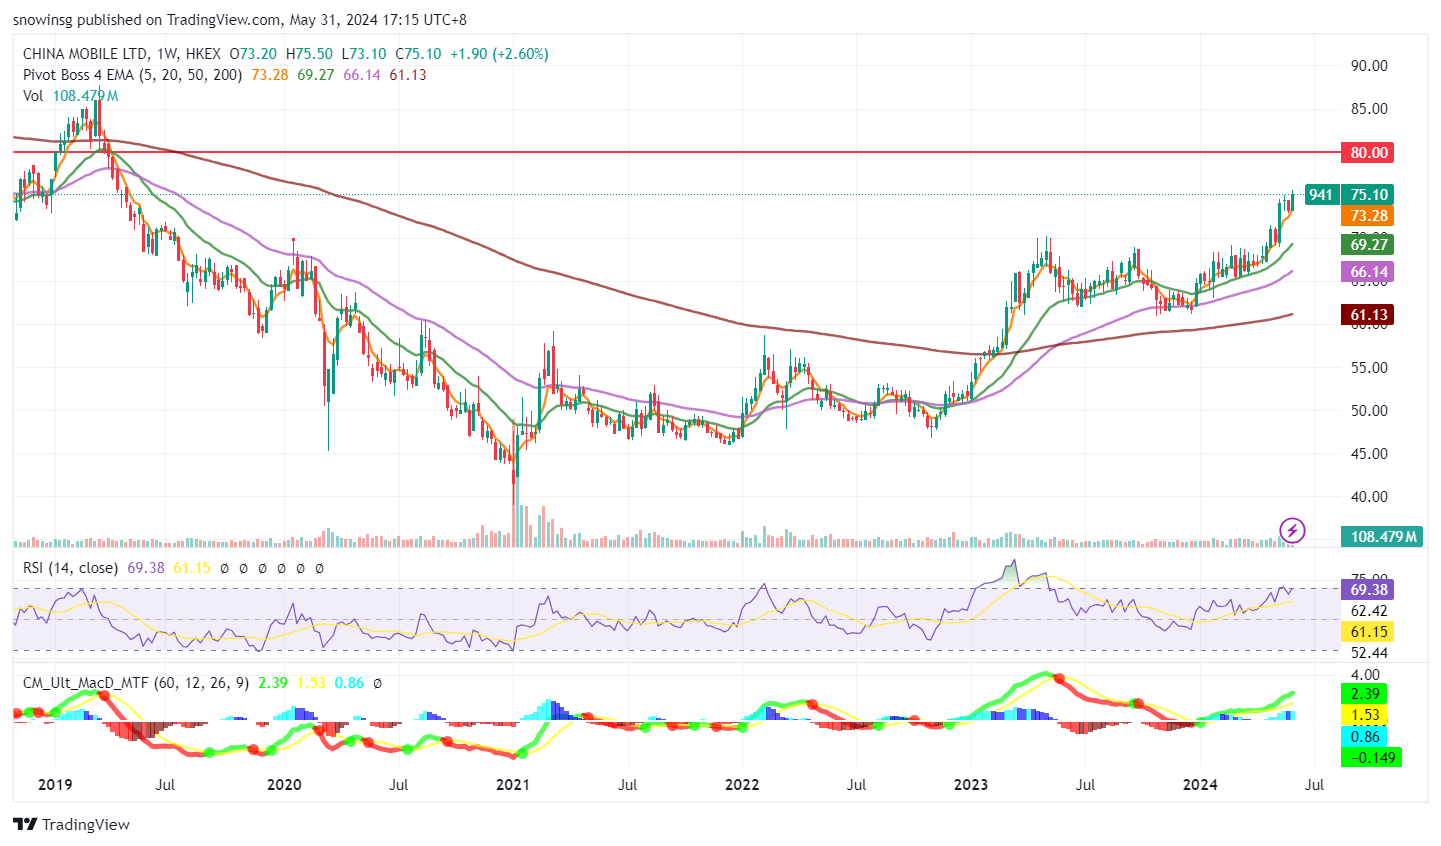1441x846 pixels.
Task: Click the orange 73.28 EMA price label
Action: coord(1369,216)
